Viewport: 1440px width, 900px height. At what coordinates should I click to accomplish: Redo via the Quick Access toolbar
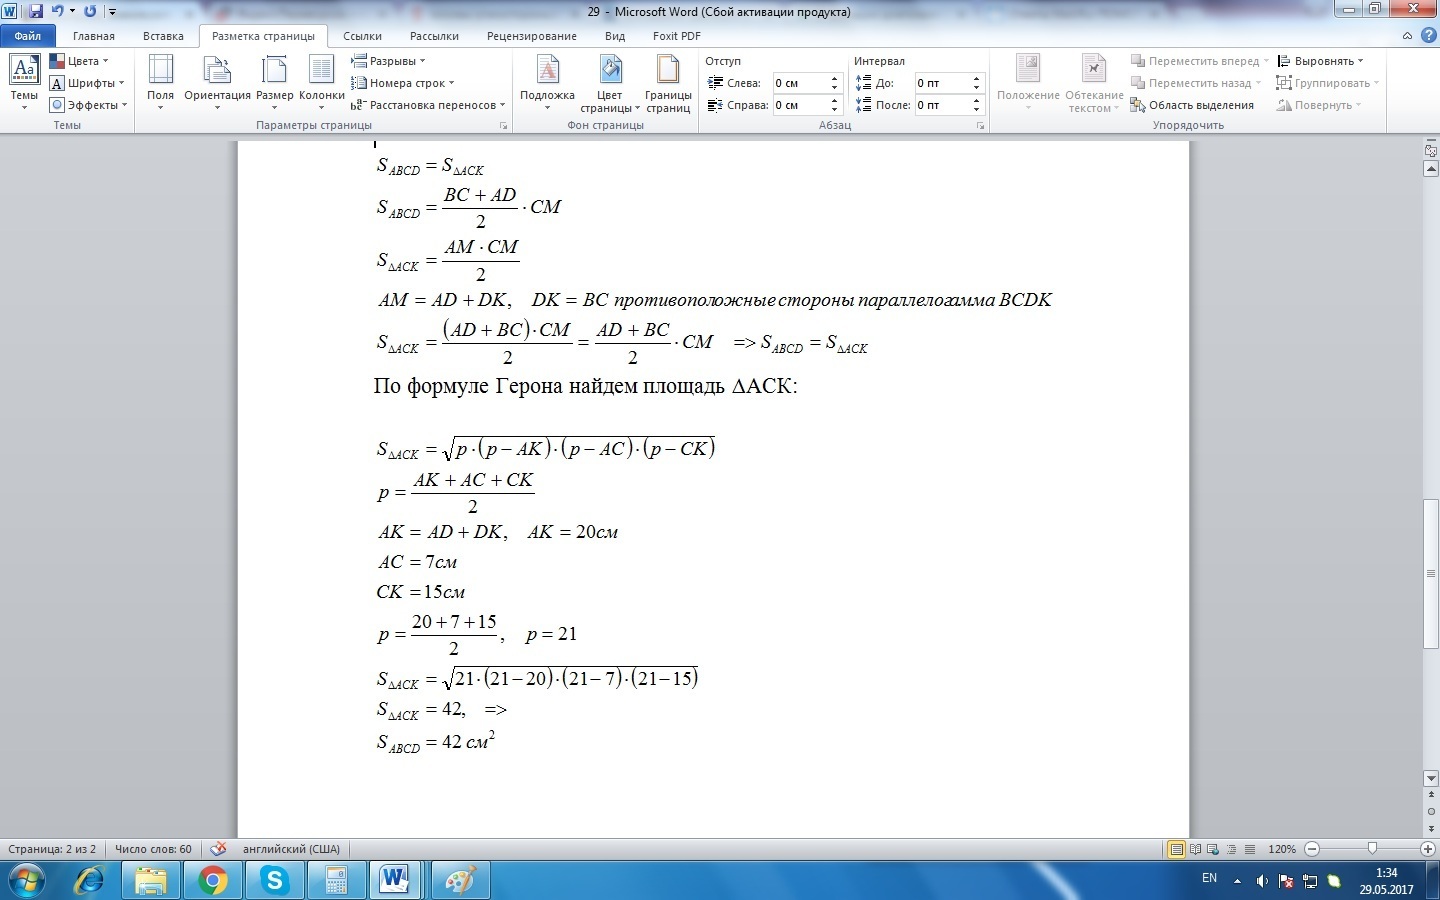90,11
